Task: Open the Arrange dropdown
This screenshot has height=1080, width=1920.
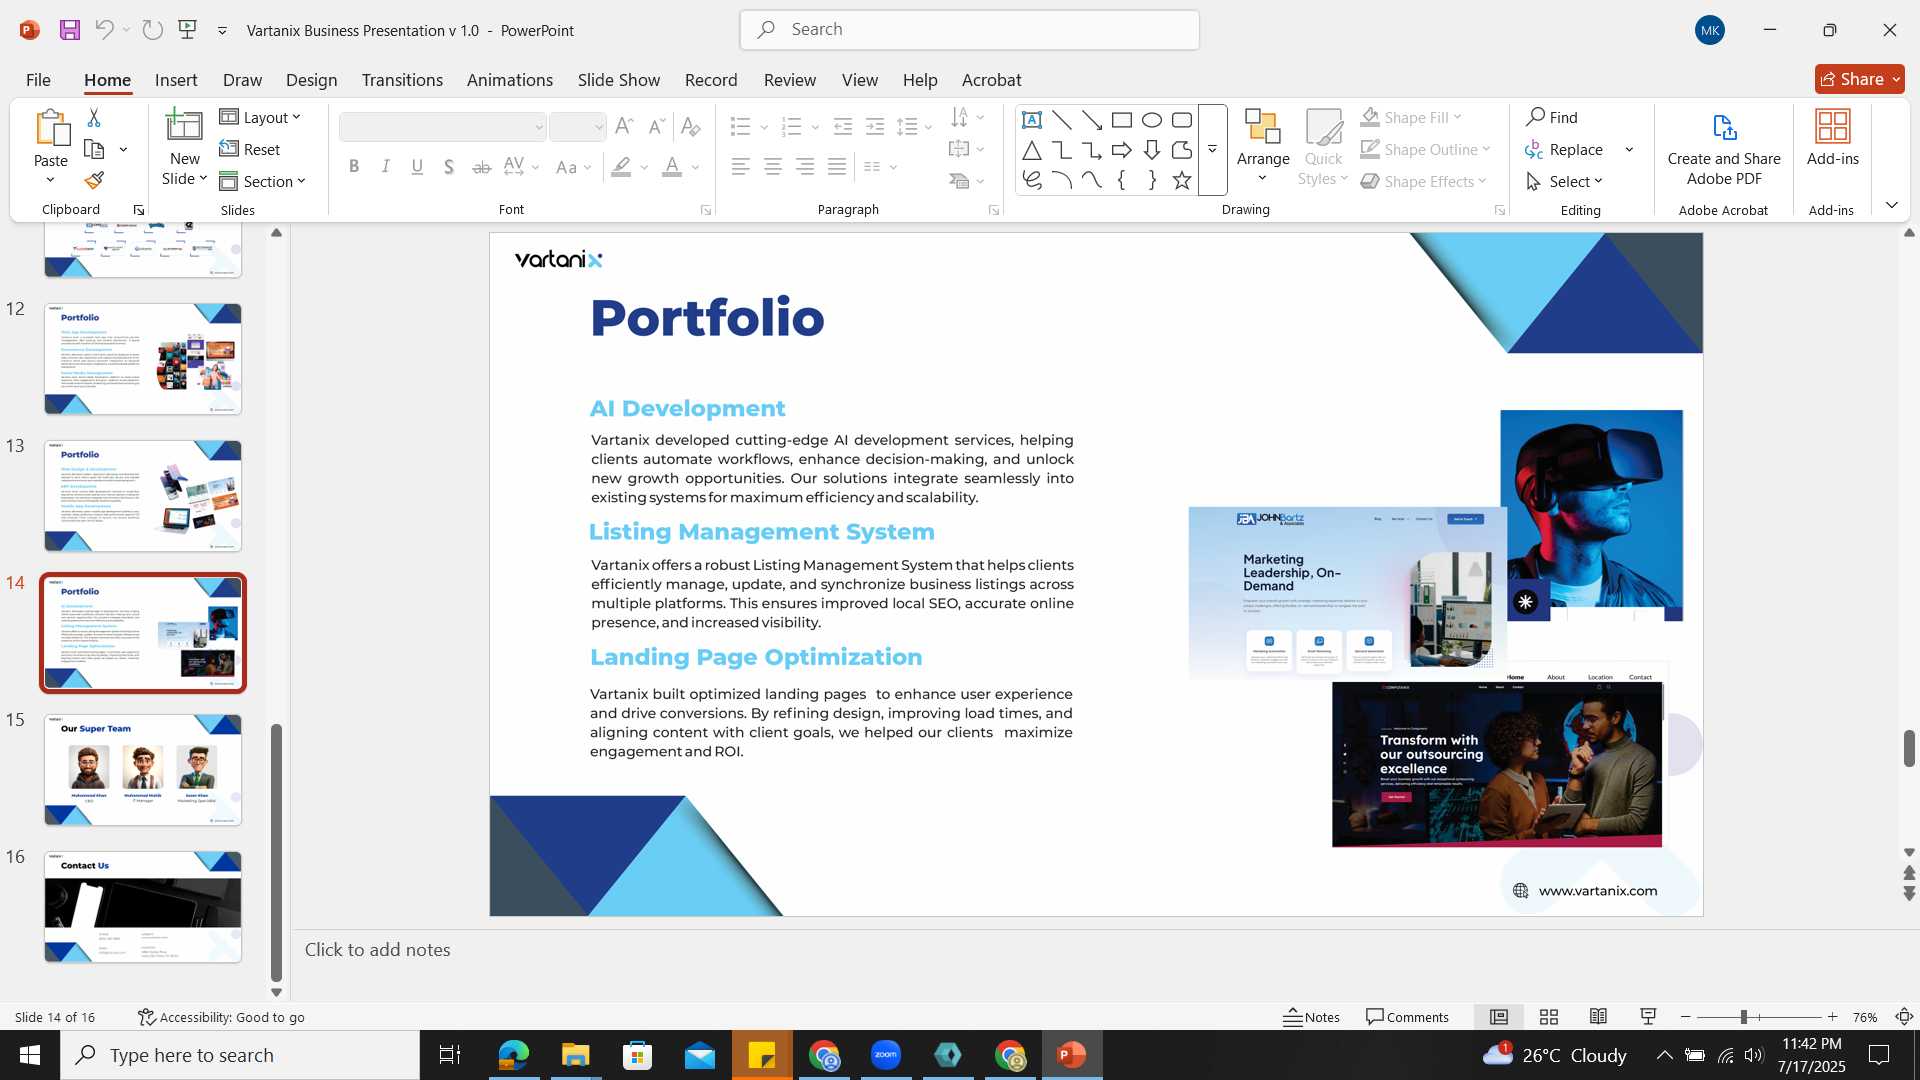Action: click(1263, 148)
